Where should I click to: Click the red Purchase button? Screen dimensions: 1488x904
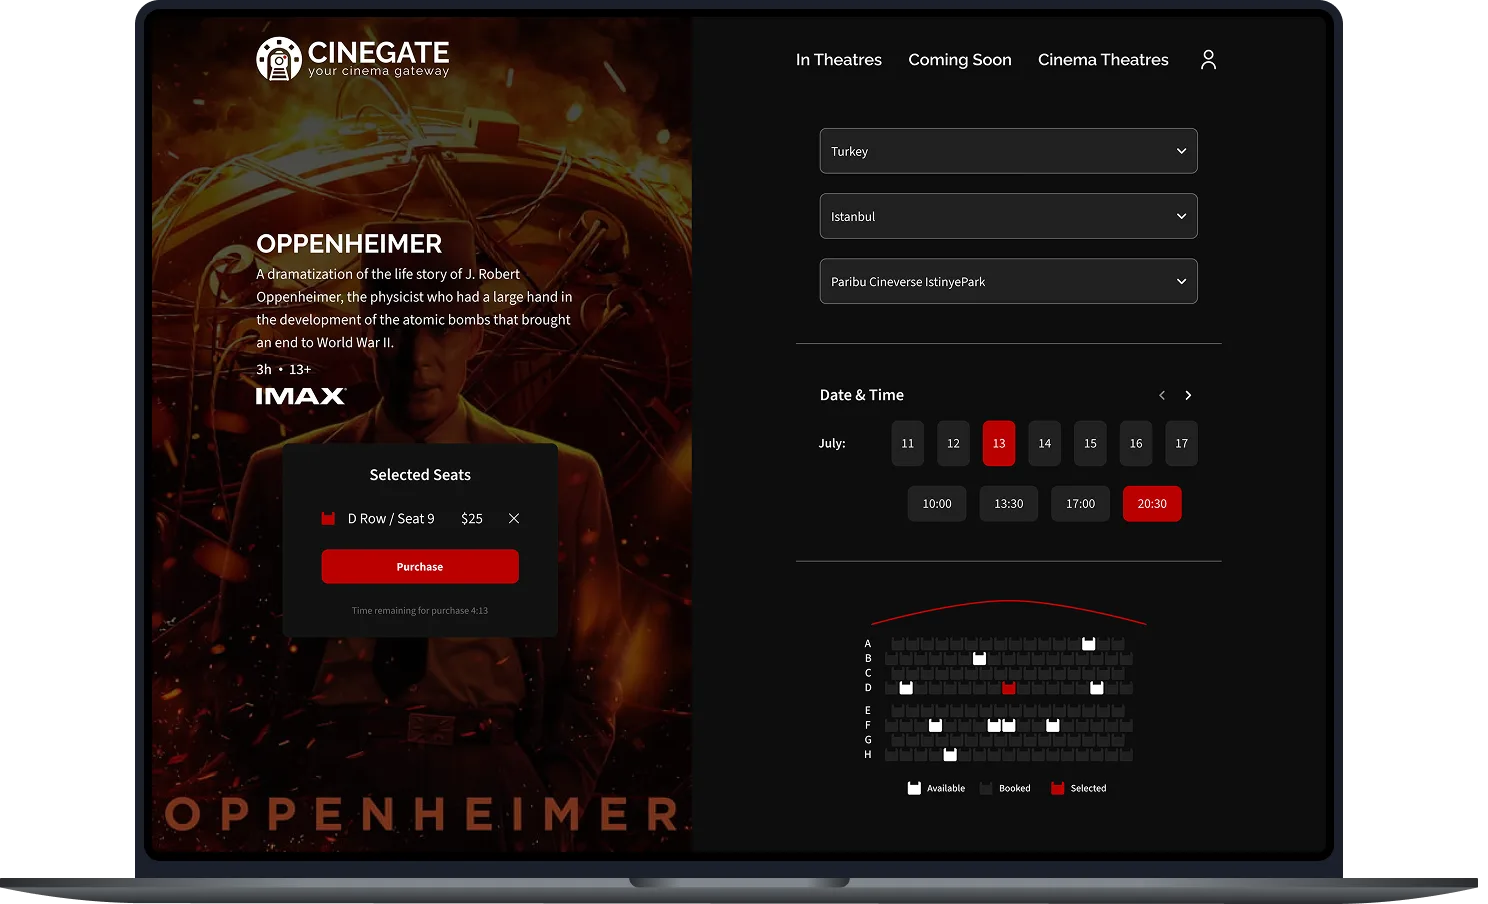point(420,566)
